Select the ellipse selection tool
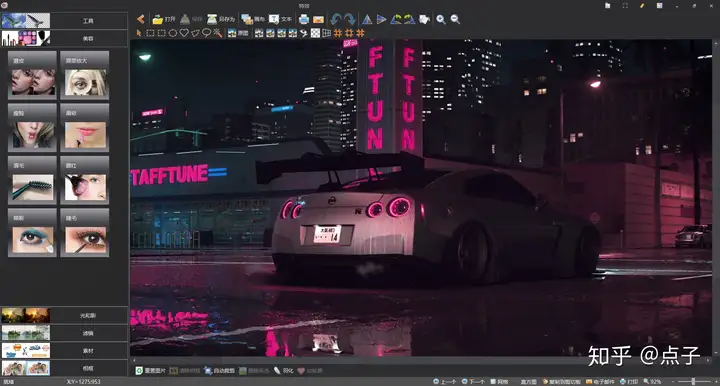The height and width of the screenshot is (386, 720). [173, 33]
